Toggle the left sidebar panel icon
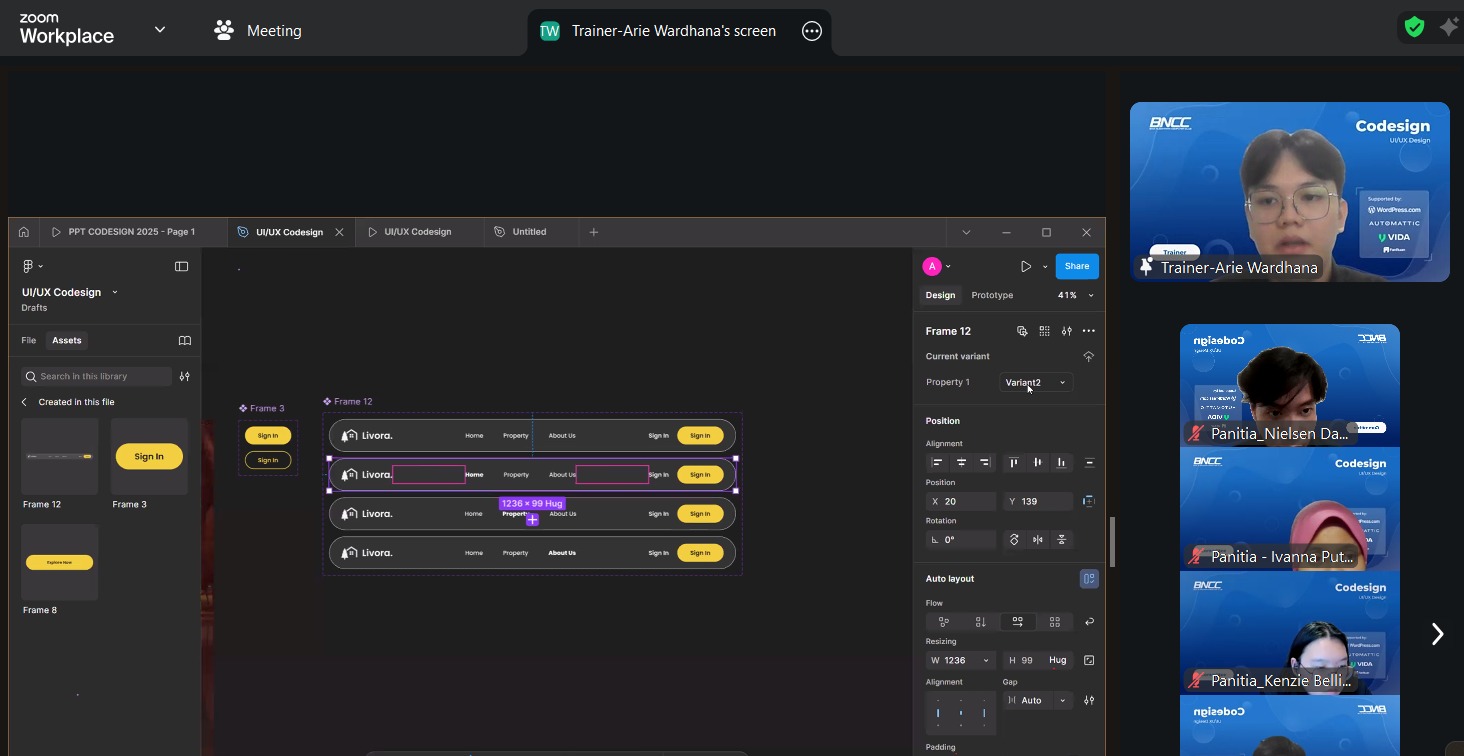 [181, 266]
